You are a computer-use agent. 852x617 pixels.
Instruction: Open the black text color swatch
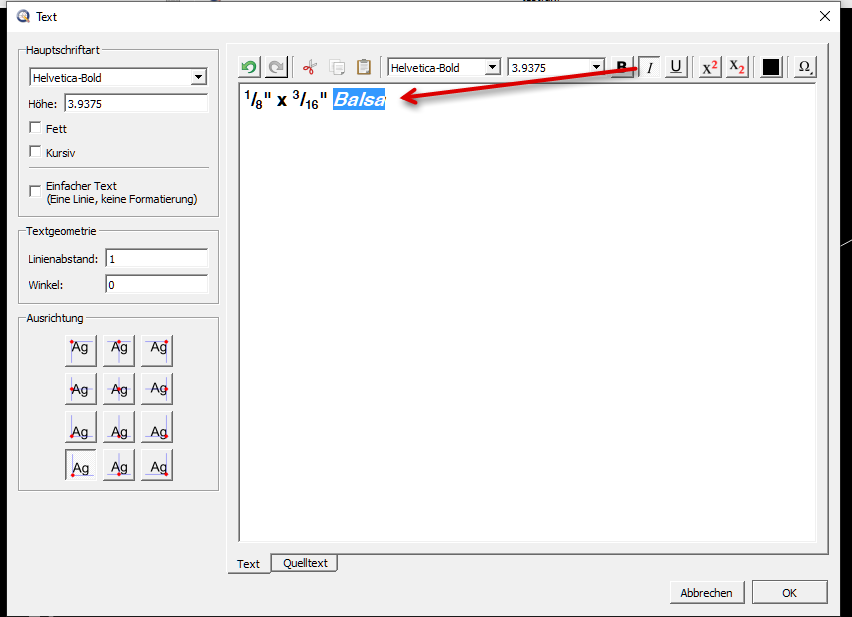(771, 67)
